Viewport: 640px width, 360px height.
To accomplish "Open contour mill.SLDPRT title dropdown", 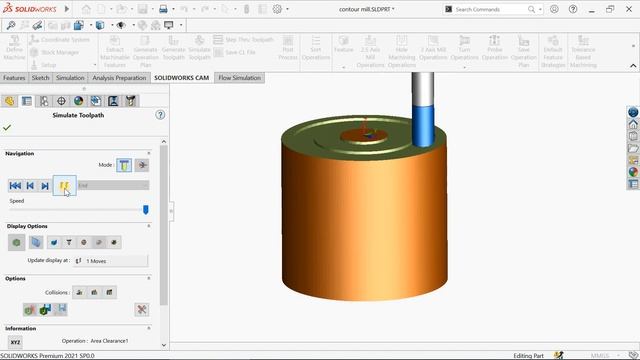I will point(367,9).
